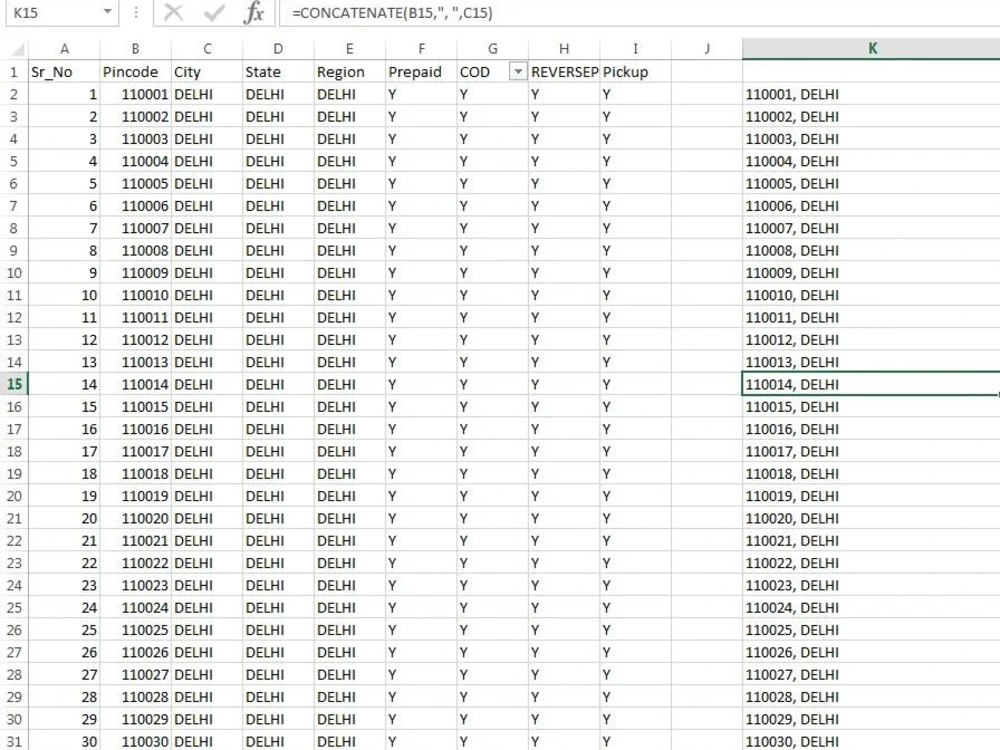Click the Name Box displaying K15

(55, 14)
